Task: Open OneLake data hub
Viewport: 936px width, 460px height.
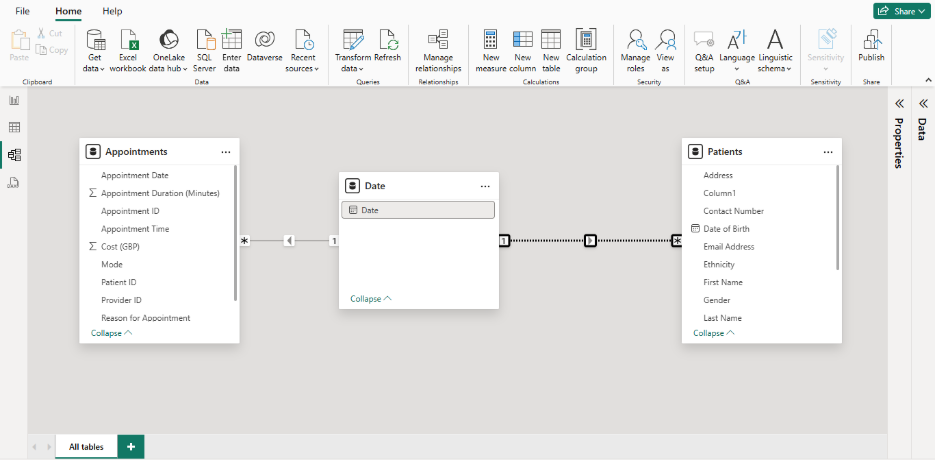Action: [168, 51]
